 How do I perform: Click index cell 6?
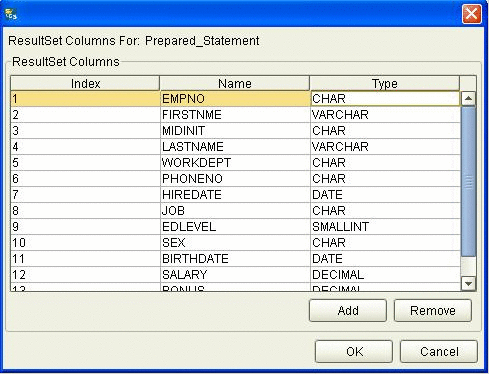pos(85,179)
